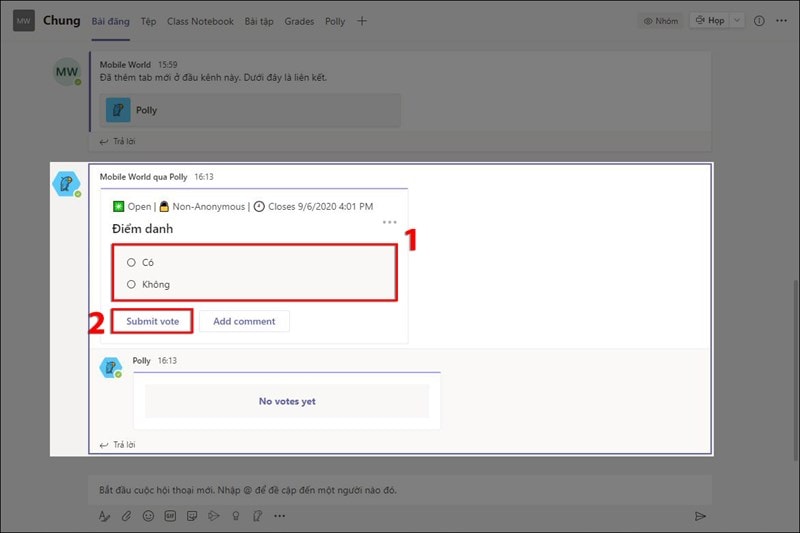Expand the Họp dropdown arrow
Image resolution: width=800 pixels, height=533 pixels.
coord(738,21)
